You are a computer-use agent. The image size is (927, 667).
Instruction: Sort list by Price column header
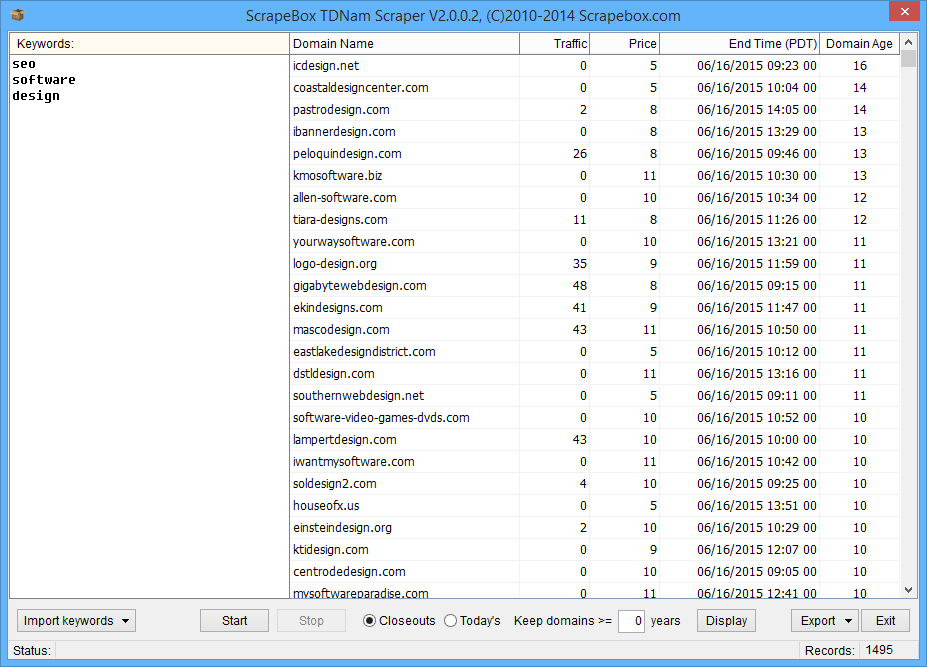(x=625, y=44)
